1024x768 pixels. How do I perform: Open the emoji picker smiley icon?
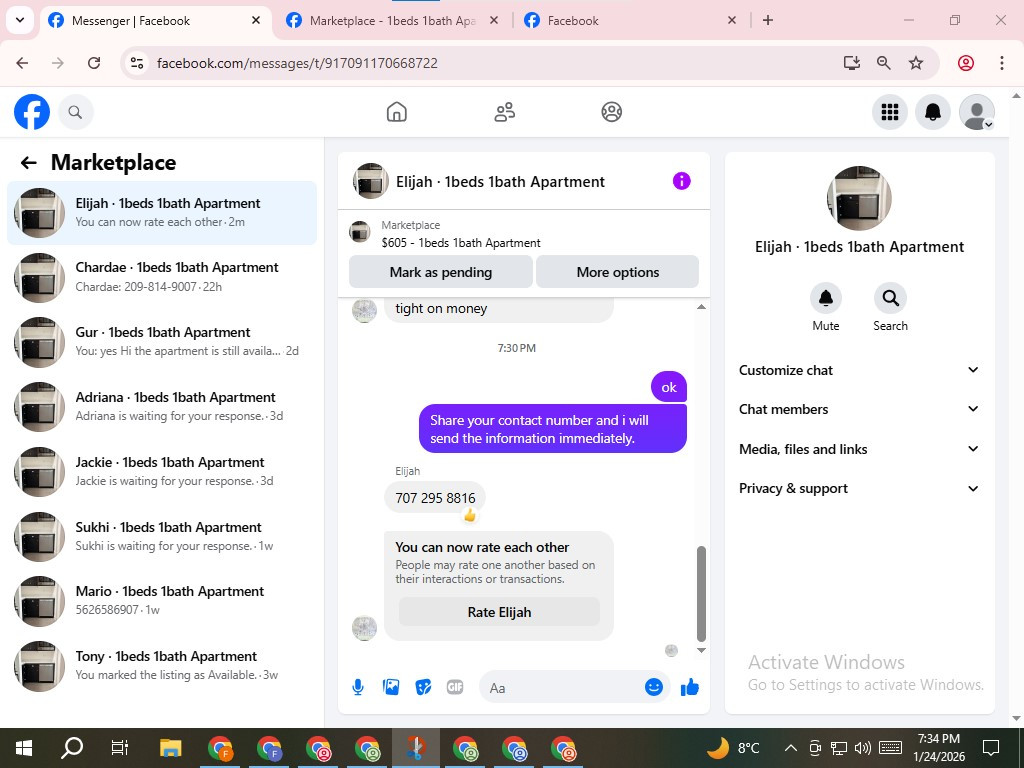[x=654, y=687]
